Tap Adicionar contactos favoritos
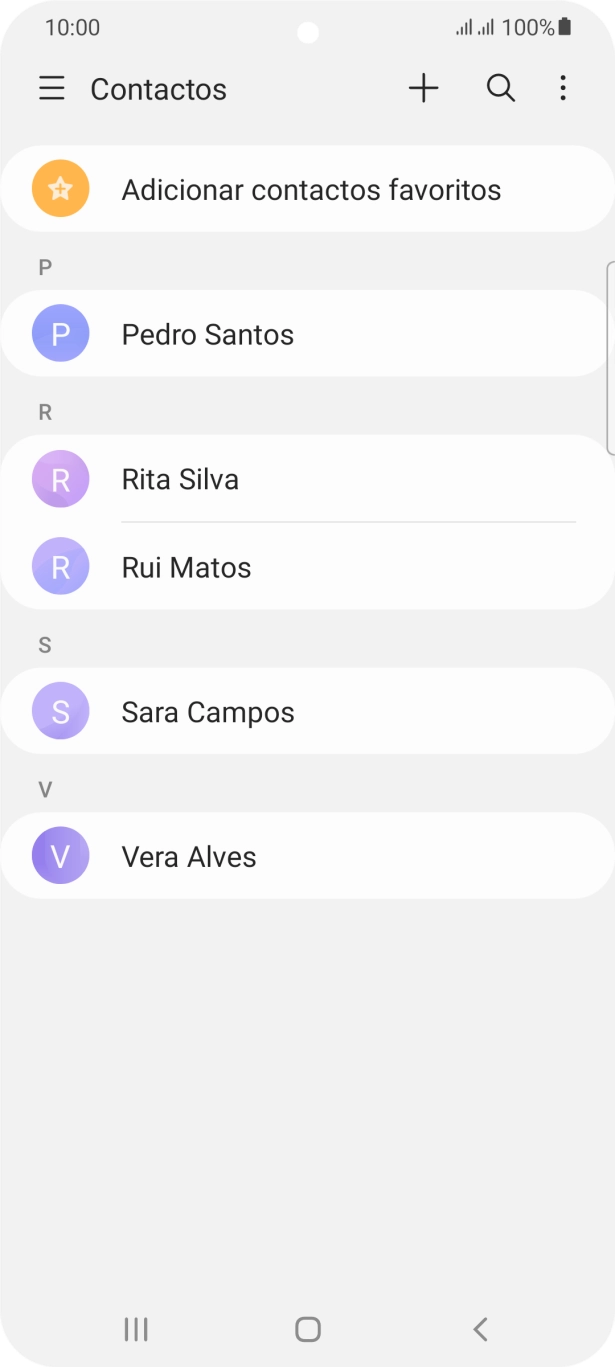Screen dimensions: 615x1367 click(x=311, y=189)
